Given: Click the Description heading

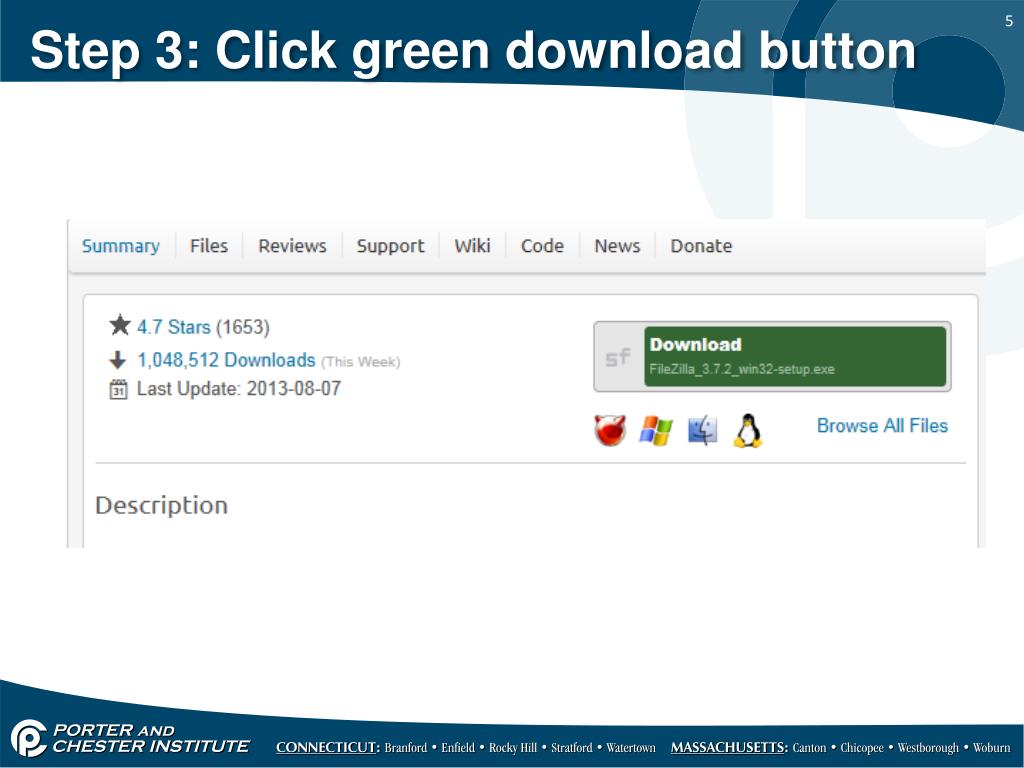Looking at the screenshot, I should [x=161, y=505].
